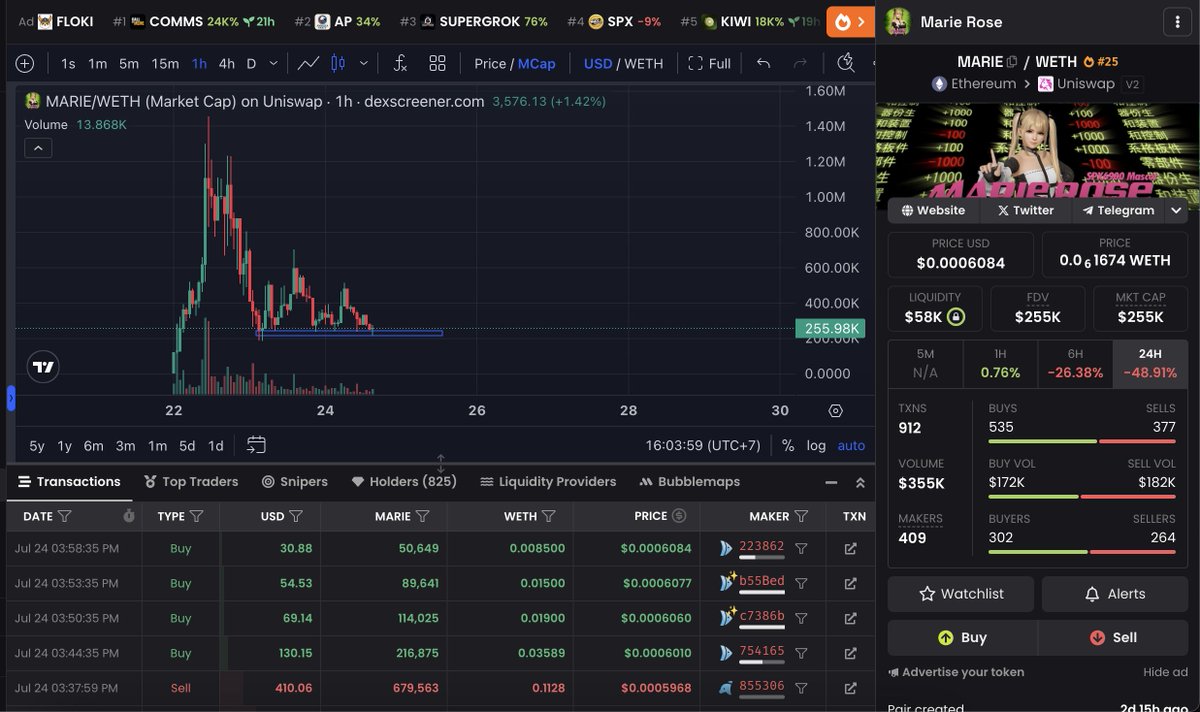Switch chart denomination to WETH
1200x712 pixels.
[644, 63]
